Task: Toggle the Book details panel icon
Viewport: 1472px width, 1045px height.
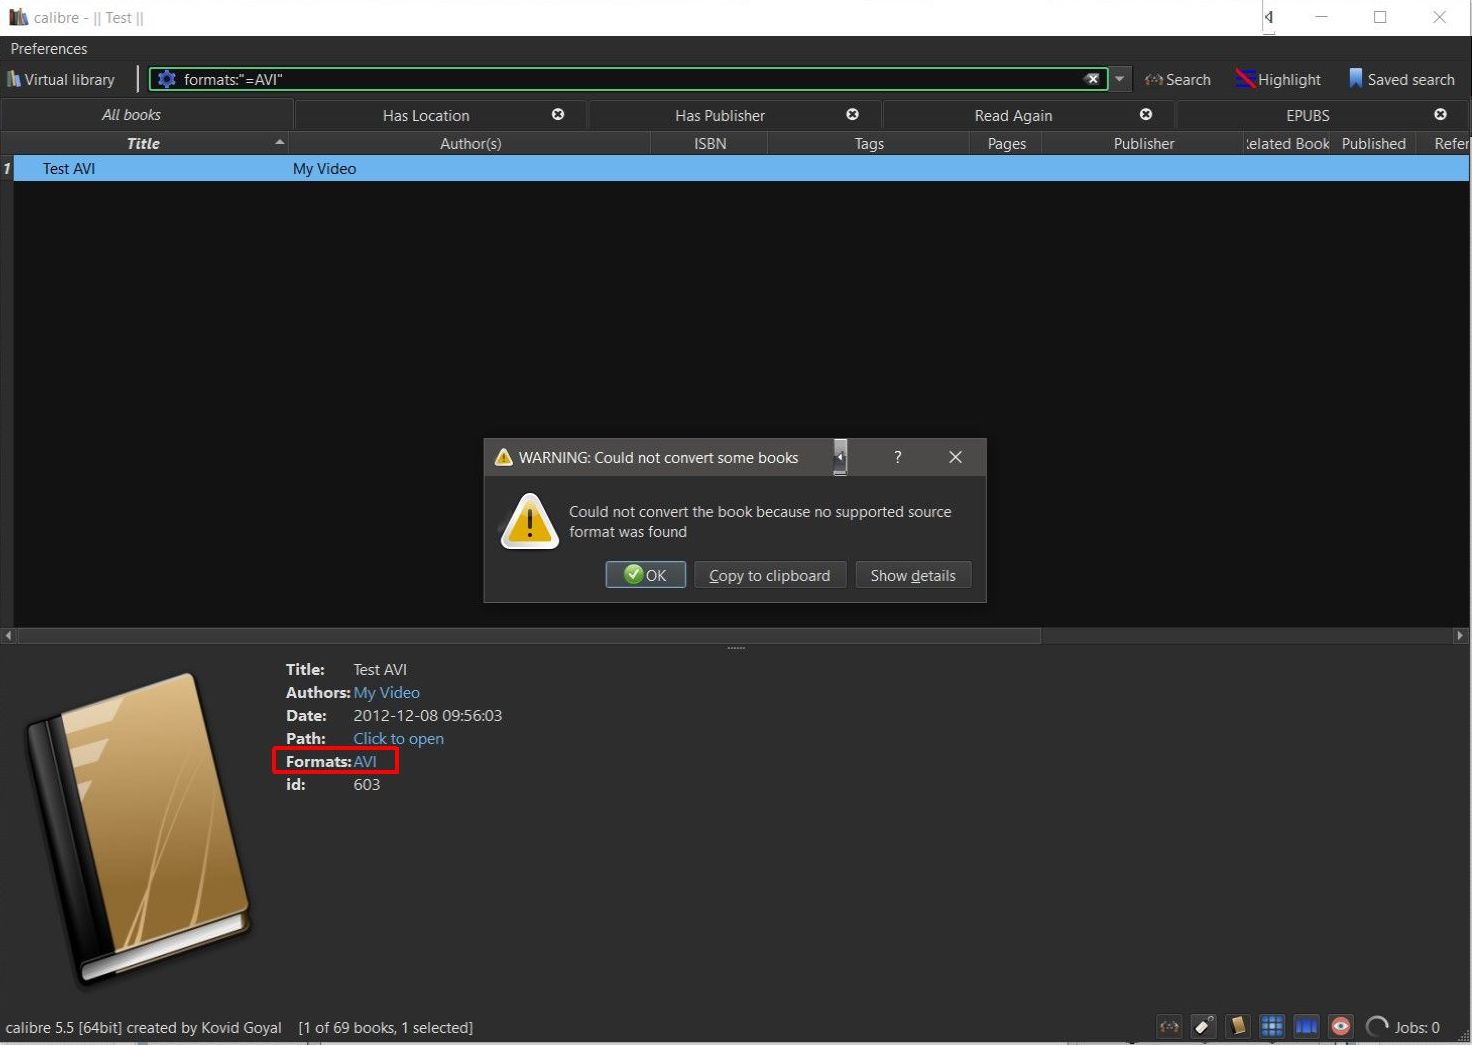Action: point(1238,1026)
